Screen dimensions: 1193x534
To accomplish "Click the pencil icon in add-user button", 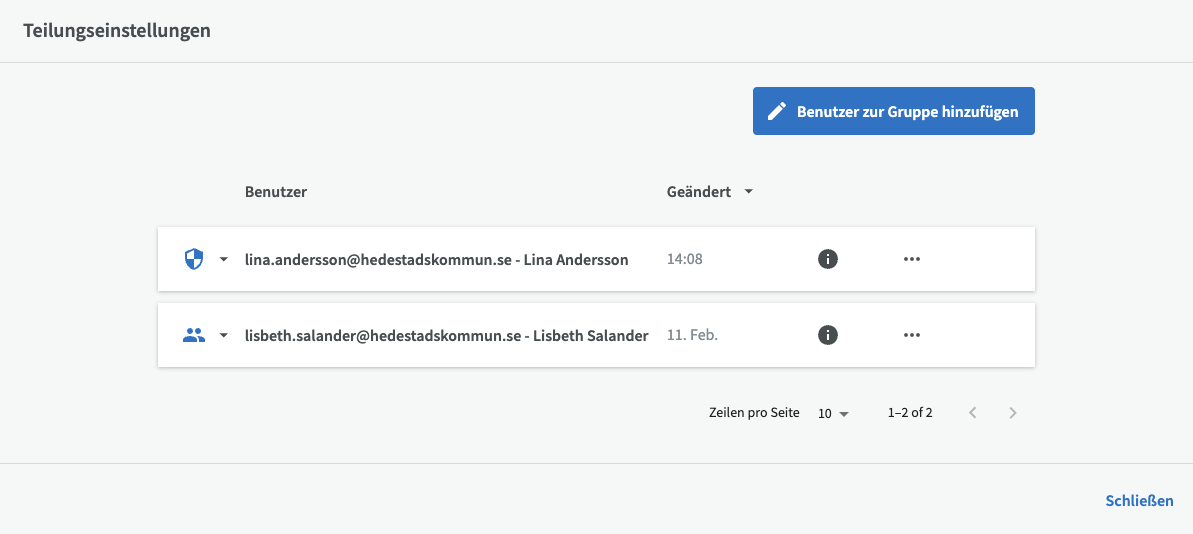I will coord(777,111).
